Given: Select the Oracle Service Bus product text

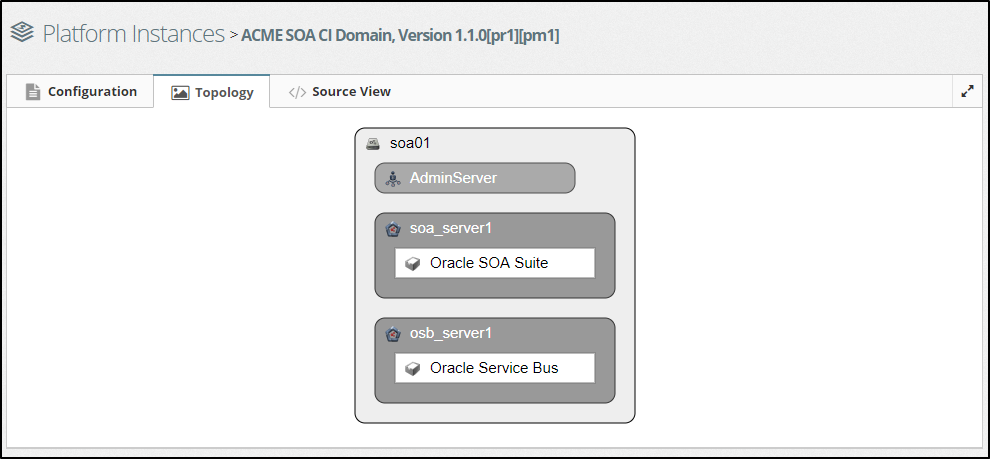Looking at the screenshot, I should point(494,368).
